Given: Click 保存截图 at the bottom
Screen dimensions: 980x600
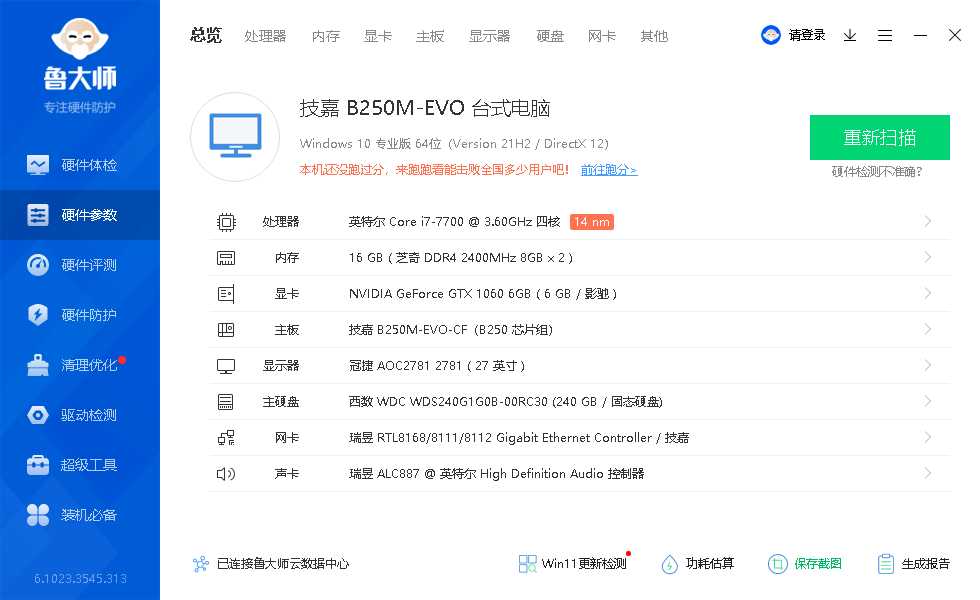Looking at the screenshot, I should [x=806, y=564].
